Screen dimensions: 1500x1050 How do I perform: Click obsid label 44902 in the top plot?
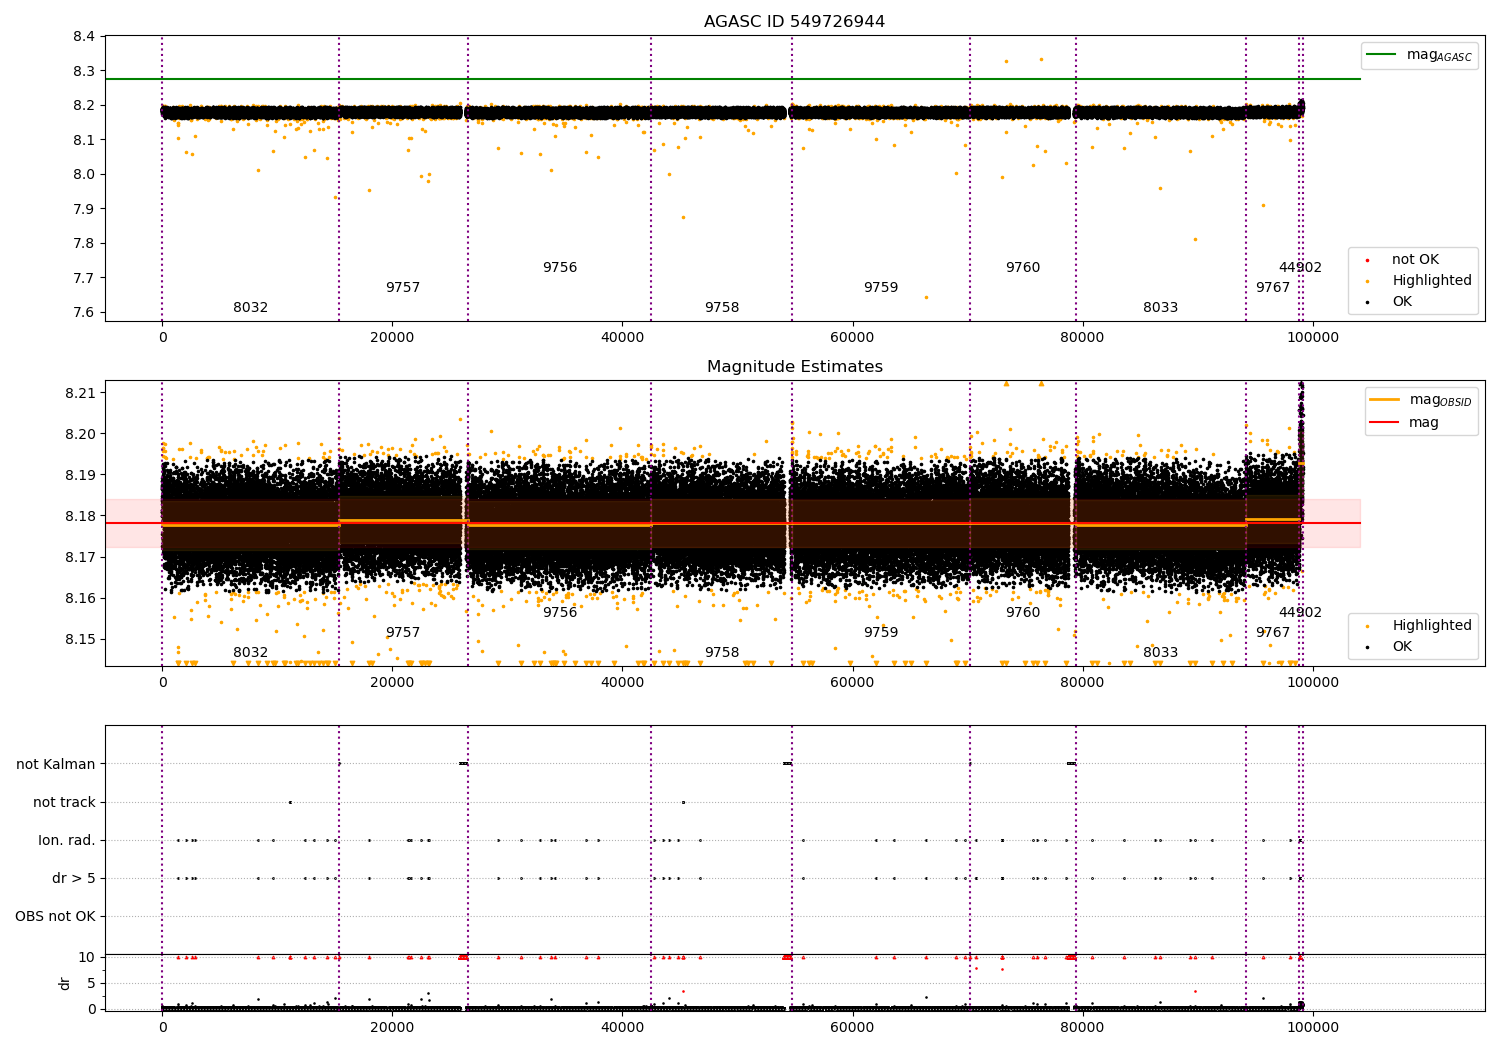pyautogui.click(x=1300, y=268)
